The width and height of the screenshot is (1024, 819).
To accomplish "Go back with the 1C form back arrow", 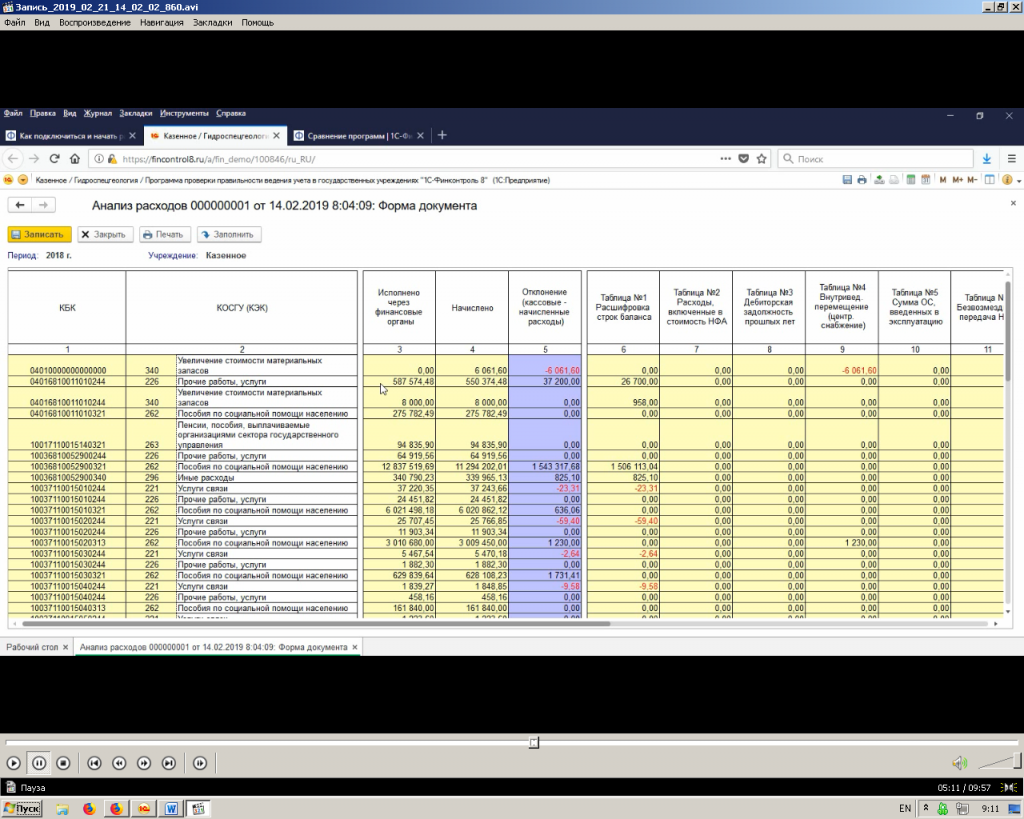I will (x=21, y=205).
